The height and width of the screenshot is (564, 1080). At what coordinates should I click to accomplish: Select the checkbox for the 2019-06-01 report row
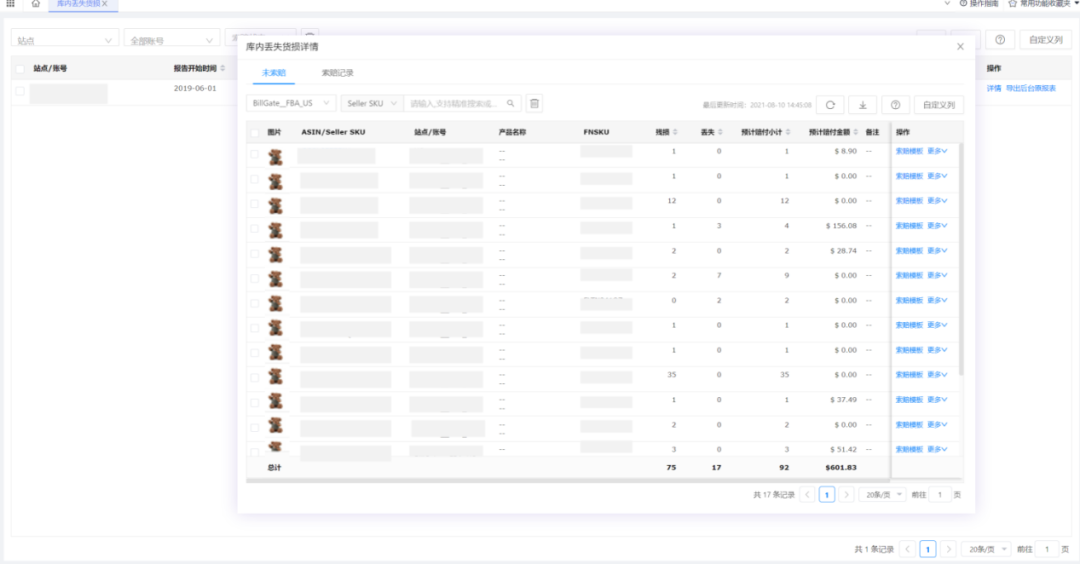coord(20,91)
